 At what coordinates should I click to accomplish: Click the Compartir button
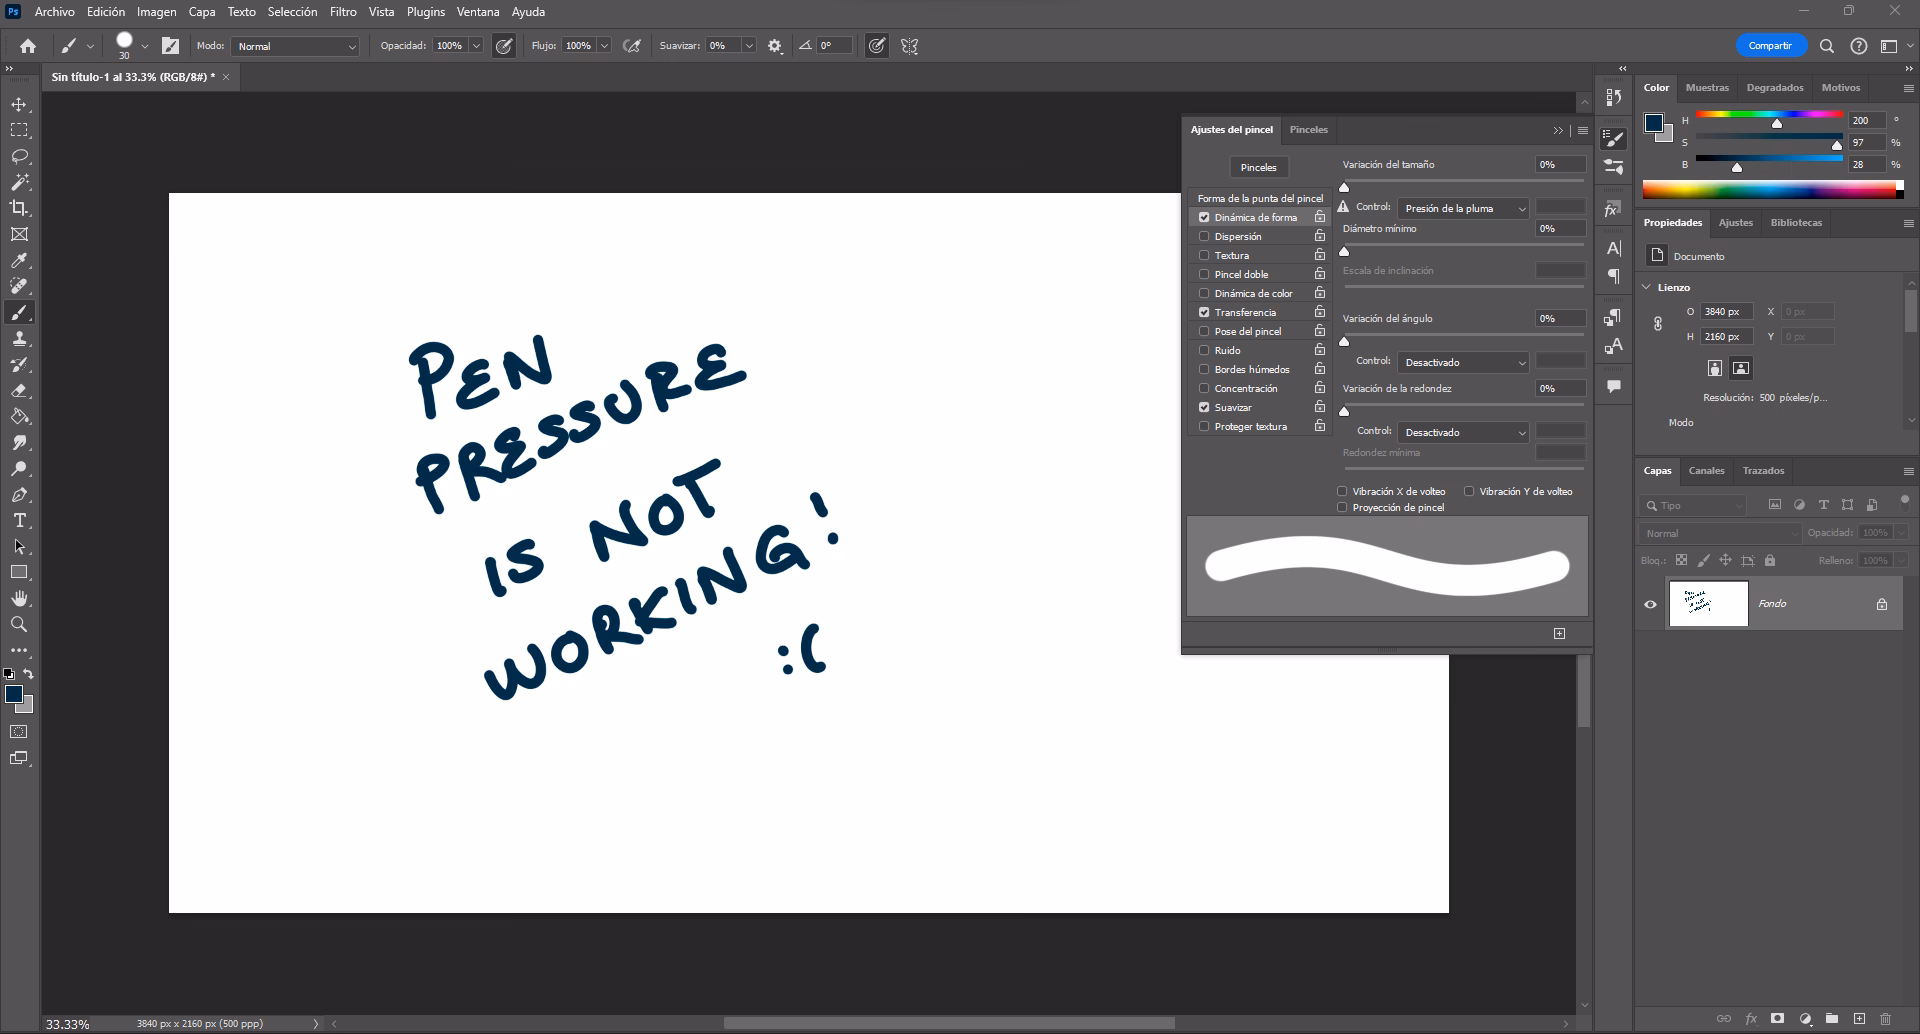(1770, 45)
